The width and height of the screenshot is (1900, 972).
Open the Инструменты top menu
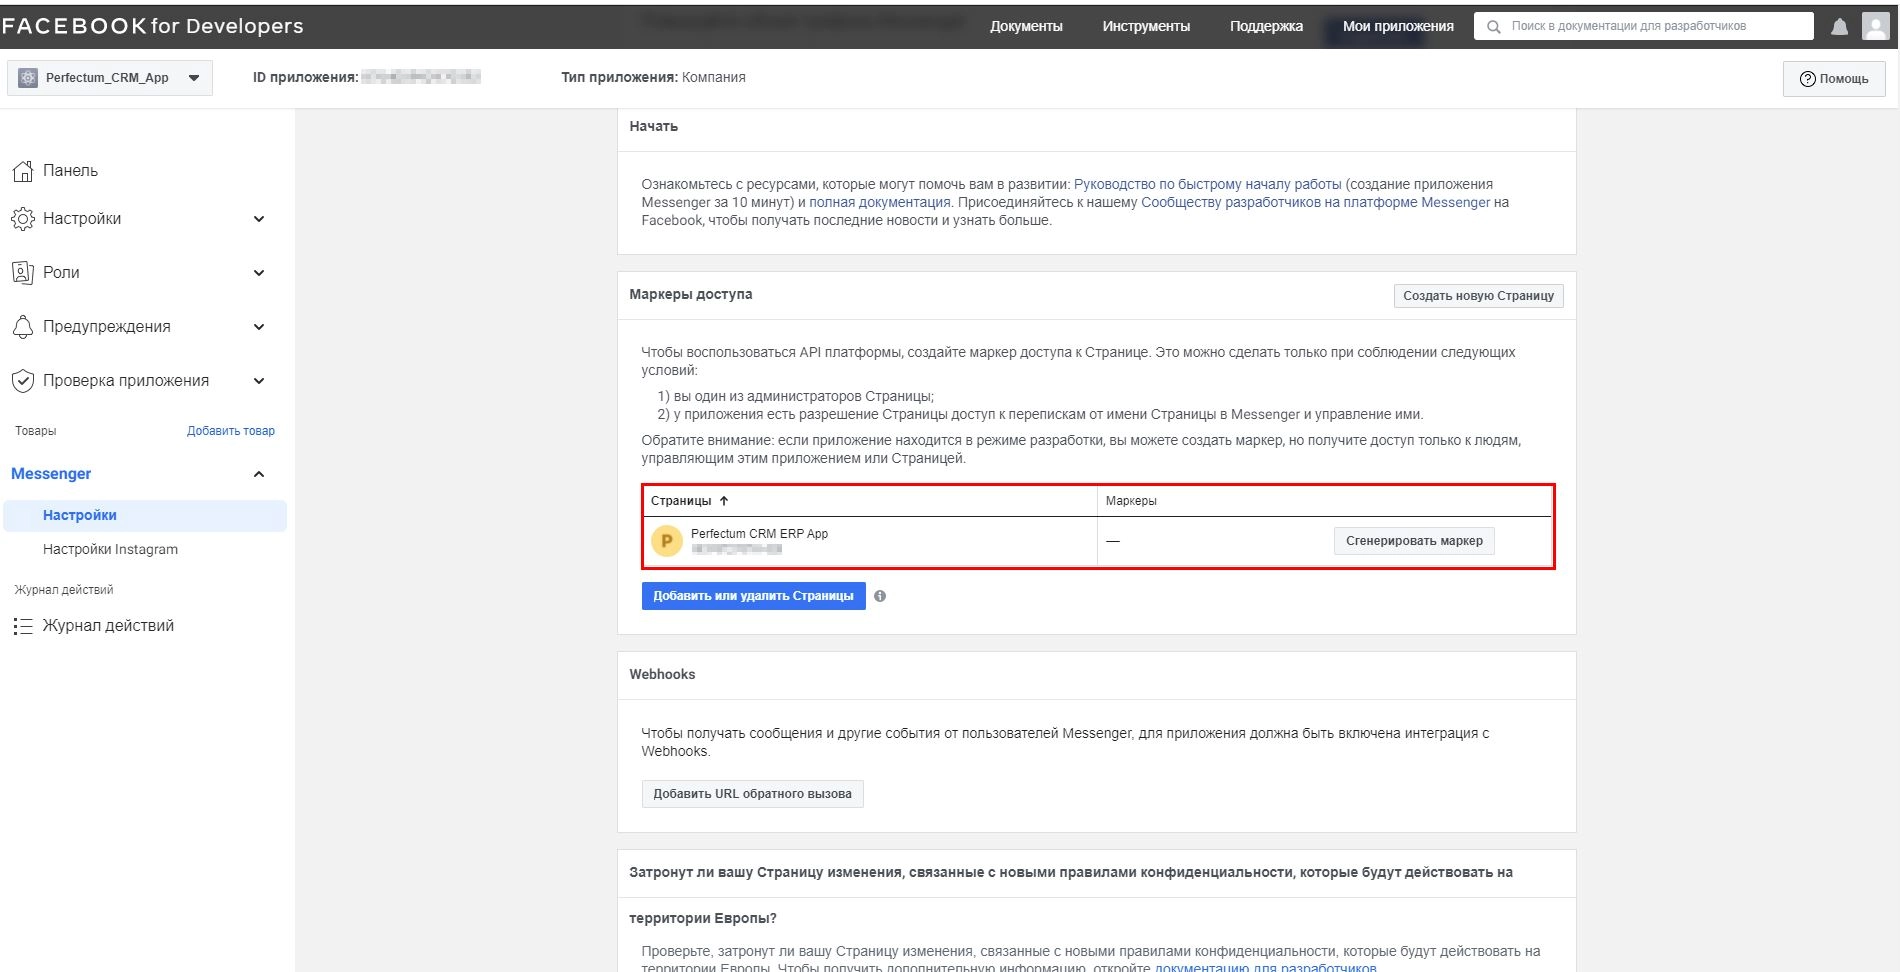coord(1146,27)
